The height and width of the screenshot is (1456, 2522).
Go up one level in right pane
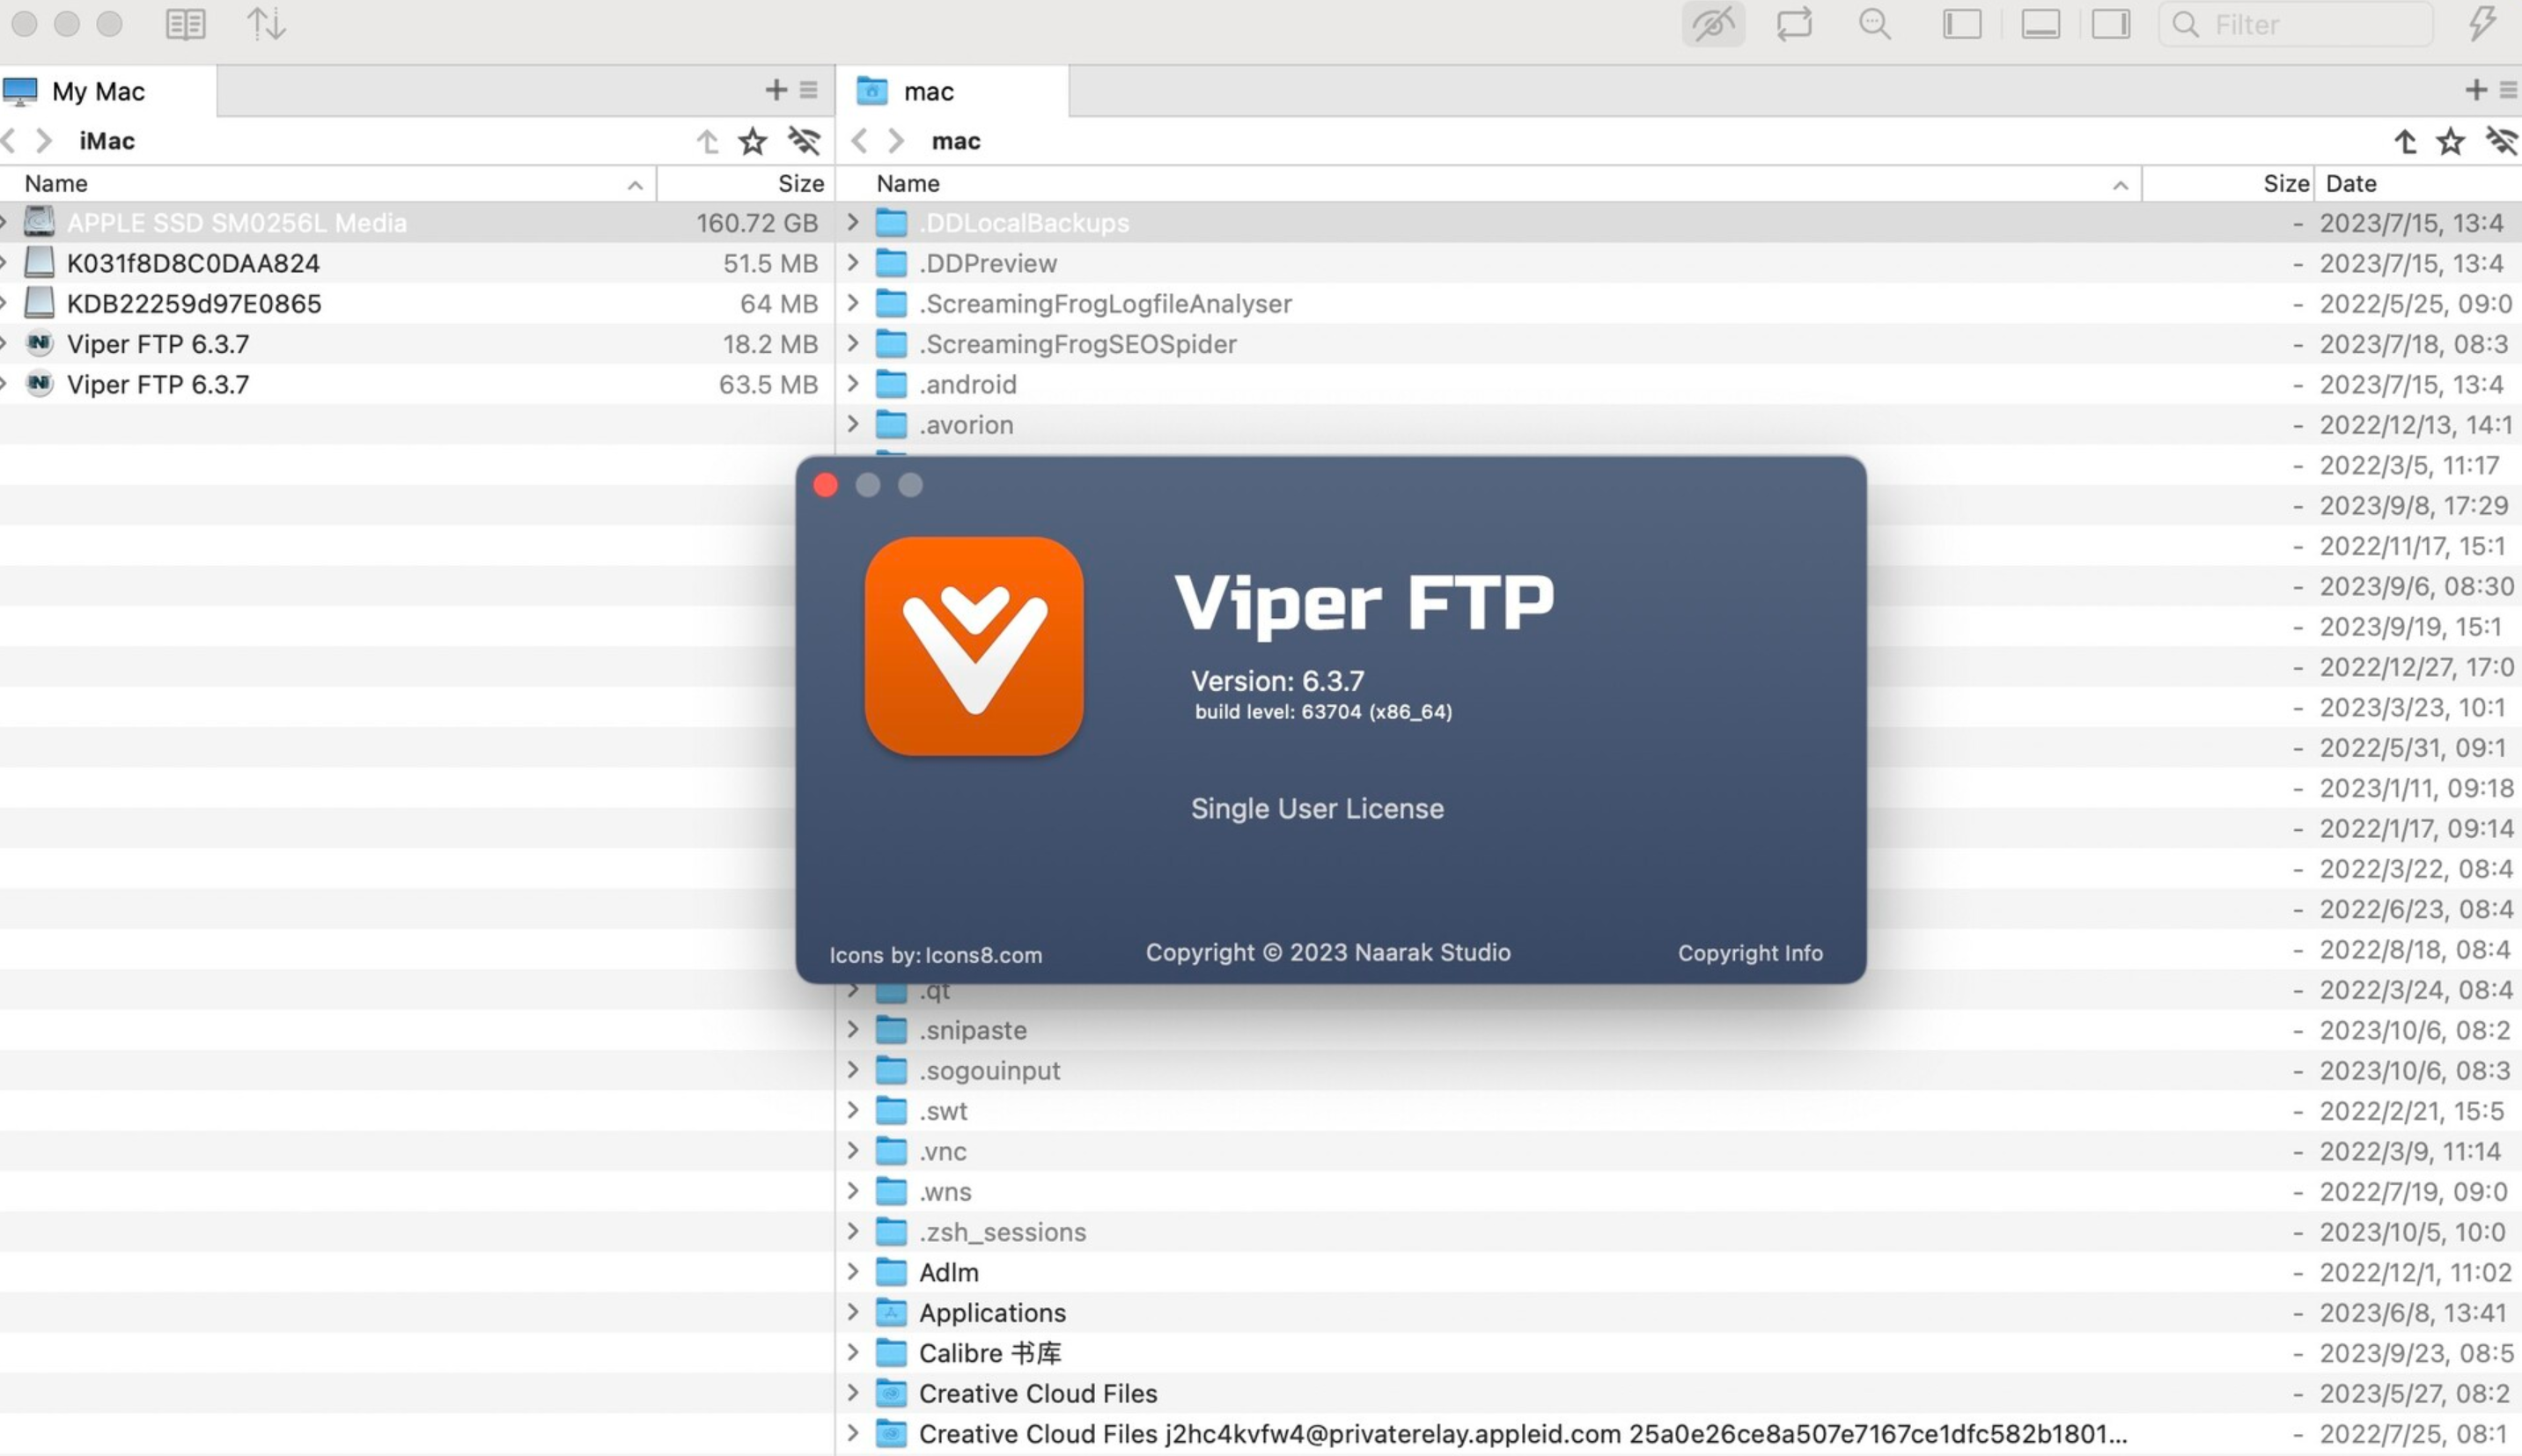2406,141
